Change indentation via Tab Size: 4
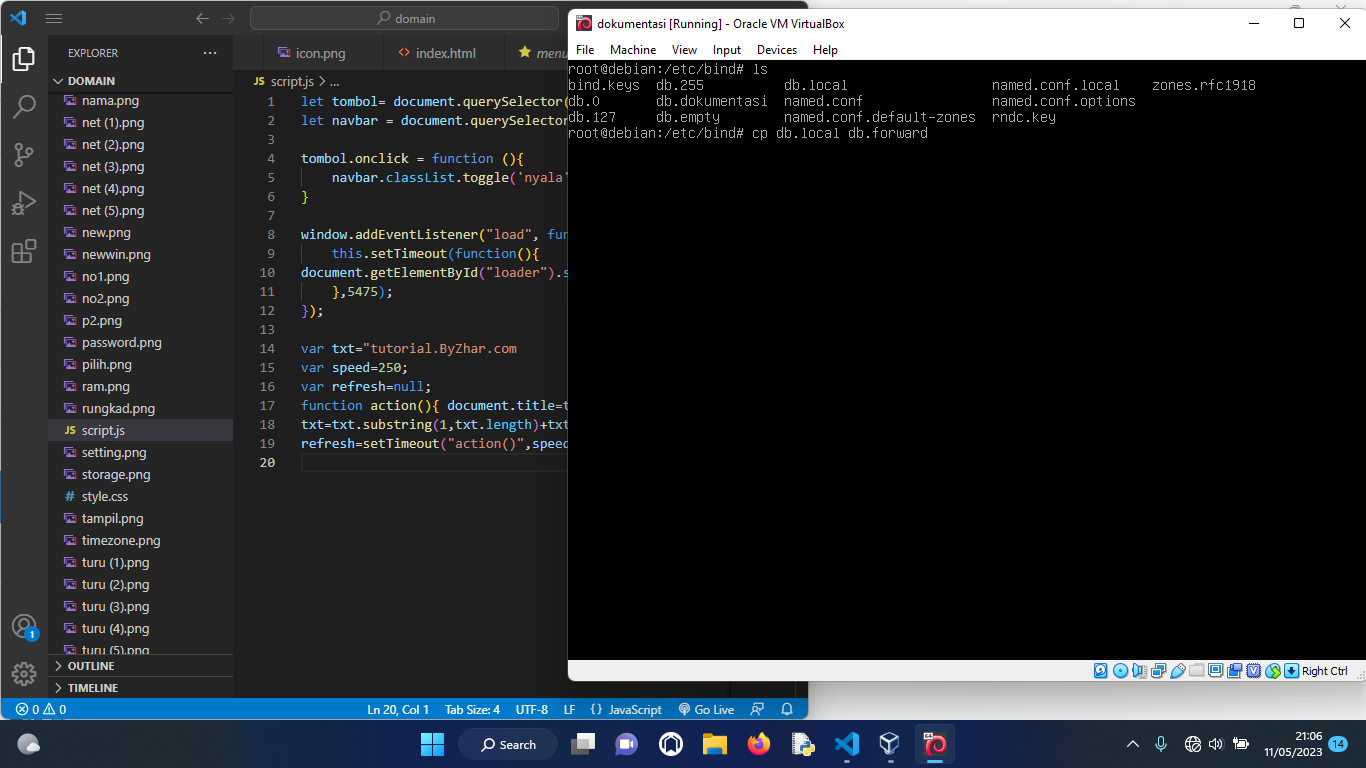This screenshot has height=768, width=1366. tap(472, 709)
